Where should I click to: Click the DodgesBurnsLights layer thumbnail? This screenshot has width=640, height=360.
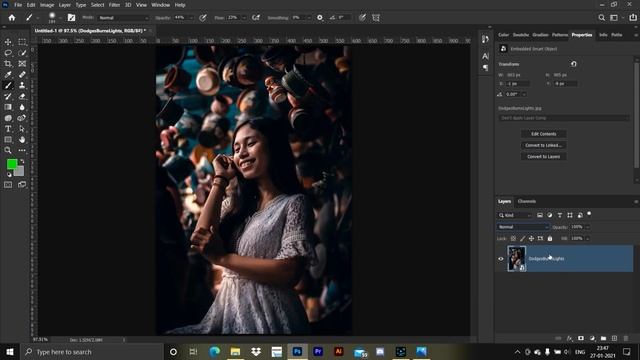point(516,259)
